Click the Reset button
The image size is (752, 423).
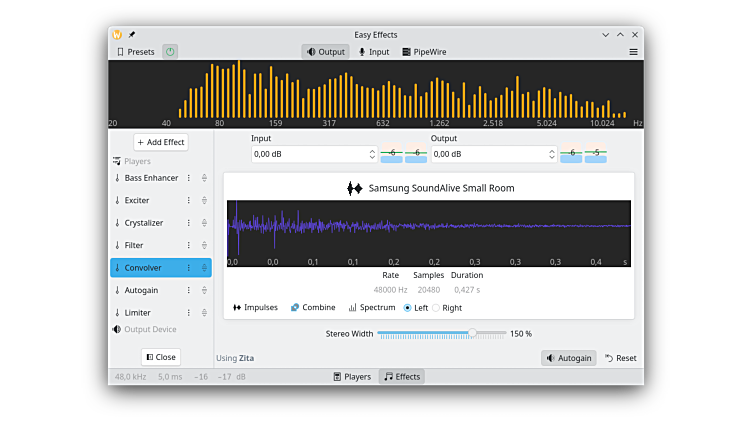[x=620, y=358]
